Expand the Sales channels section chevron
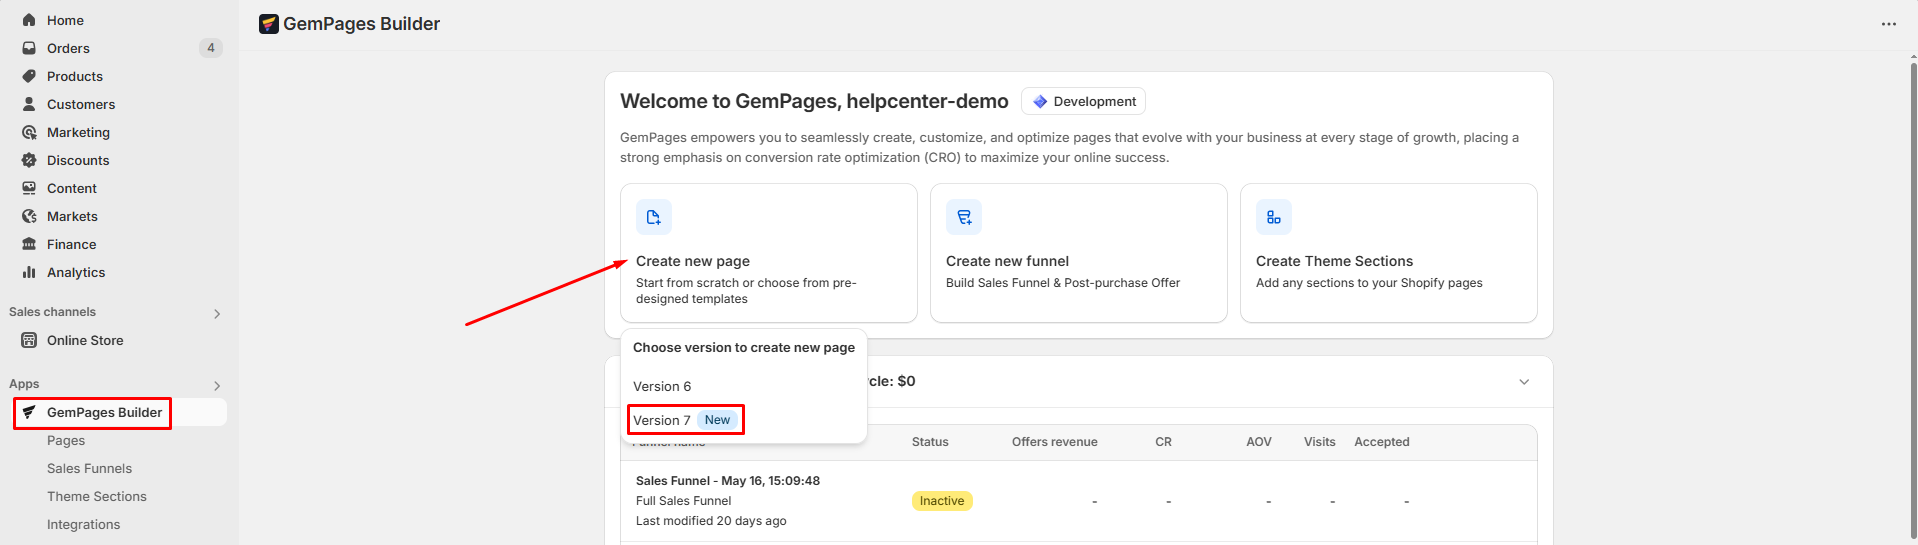This screenshot has width=1918, height=545. (217, 314)
